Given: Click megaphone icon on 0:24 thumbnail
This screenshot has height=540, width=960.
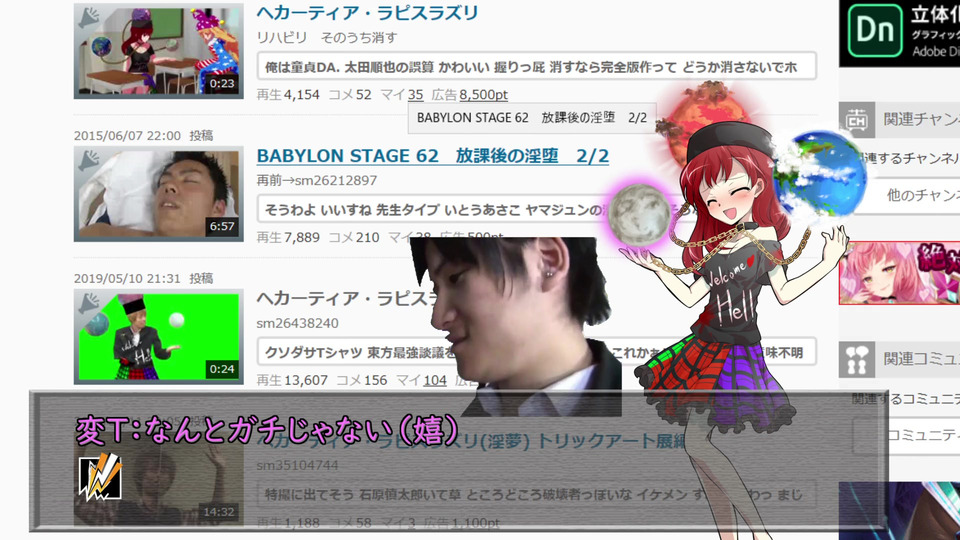Looking at the screenshot, I should (89, 303).
